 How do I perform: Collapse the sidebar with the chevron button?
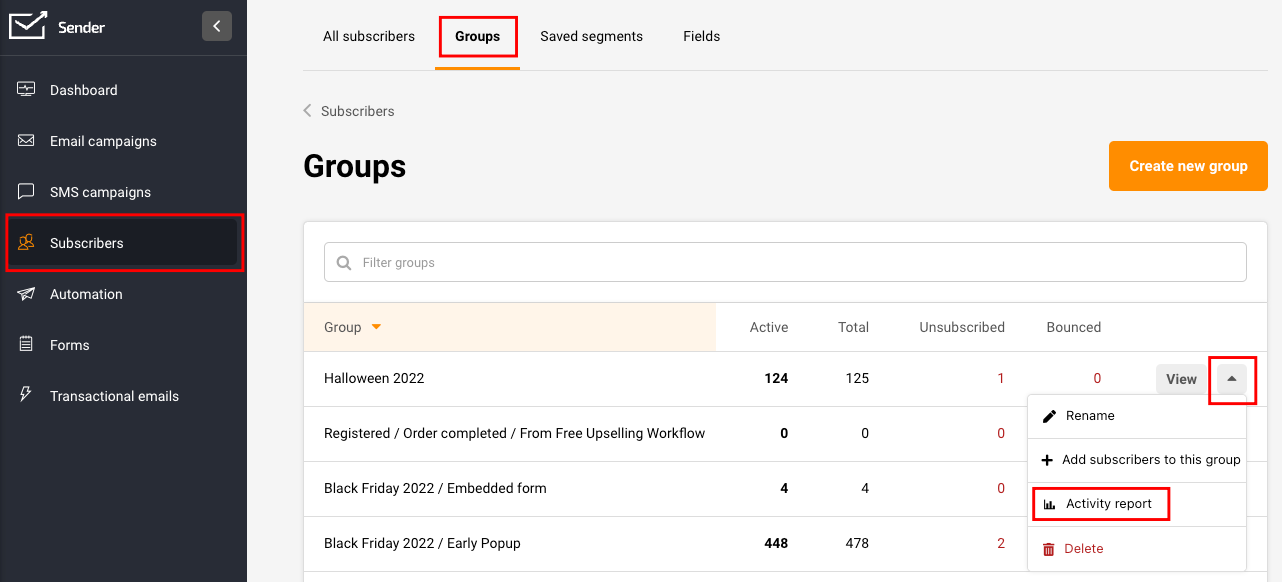[x=217, y=26]
